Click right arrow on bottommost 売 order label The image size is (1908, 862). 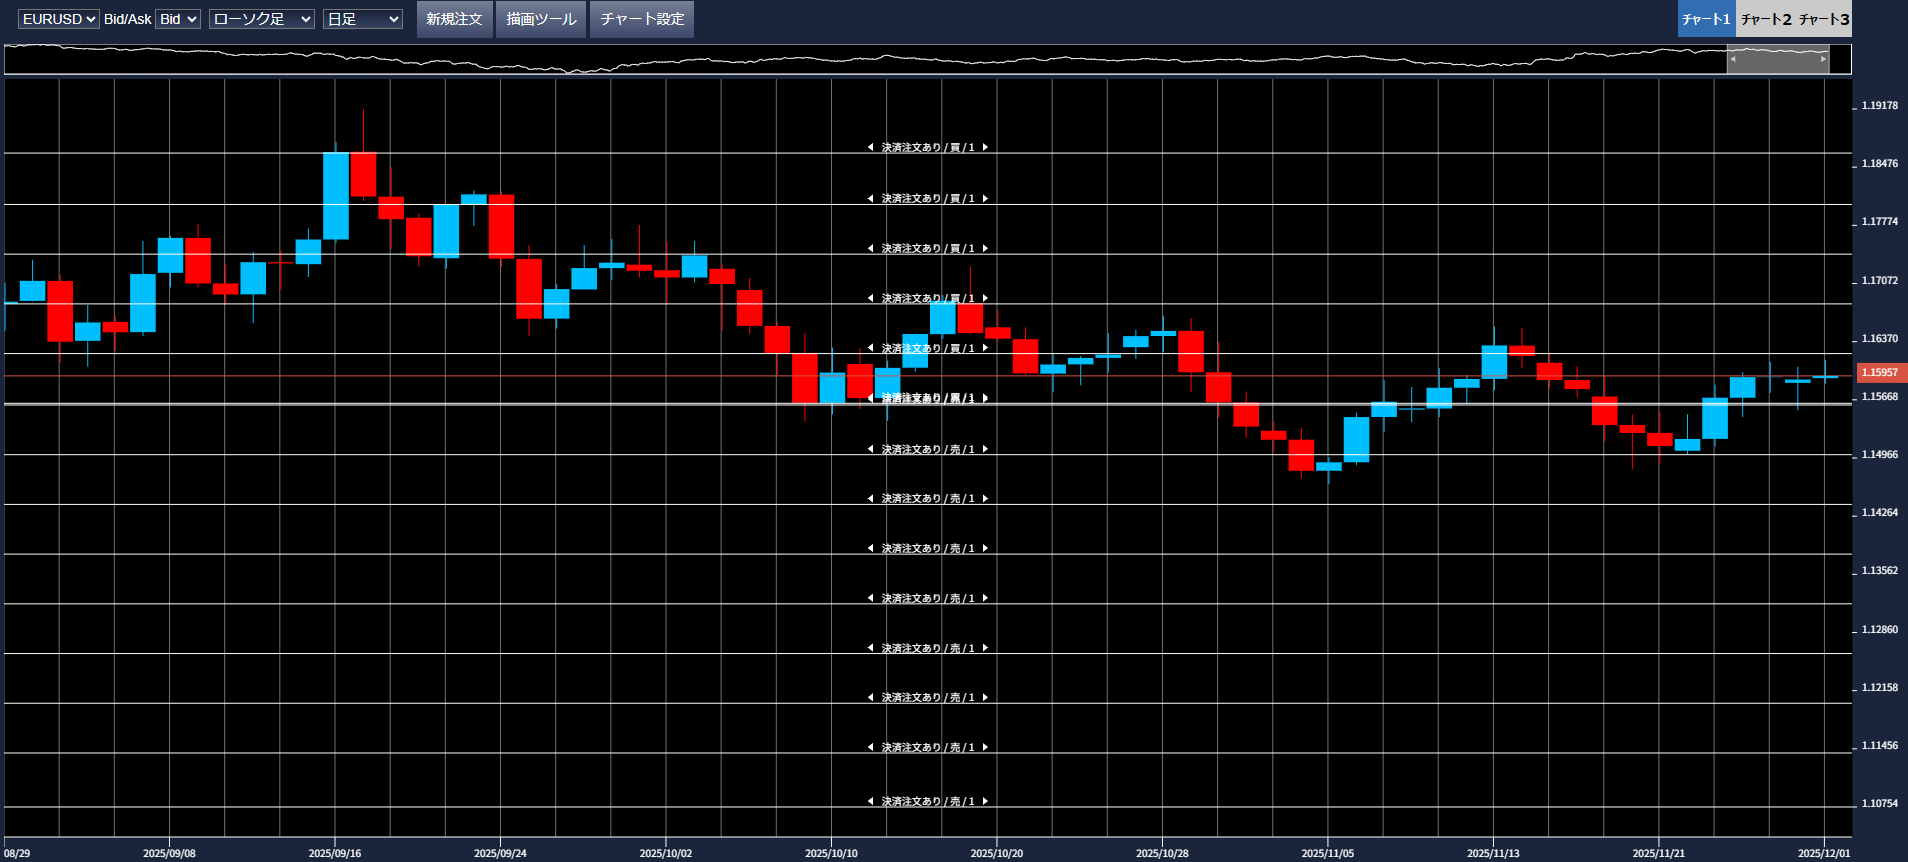point(985,802)
